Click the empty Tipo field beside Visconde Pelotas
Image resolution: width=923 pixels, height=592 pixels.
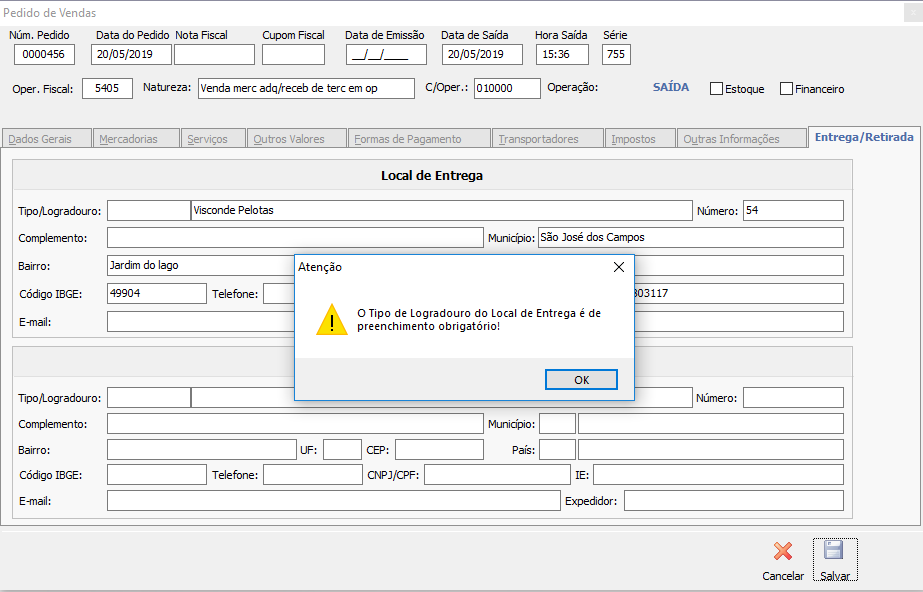(x=149, y=211)
